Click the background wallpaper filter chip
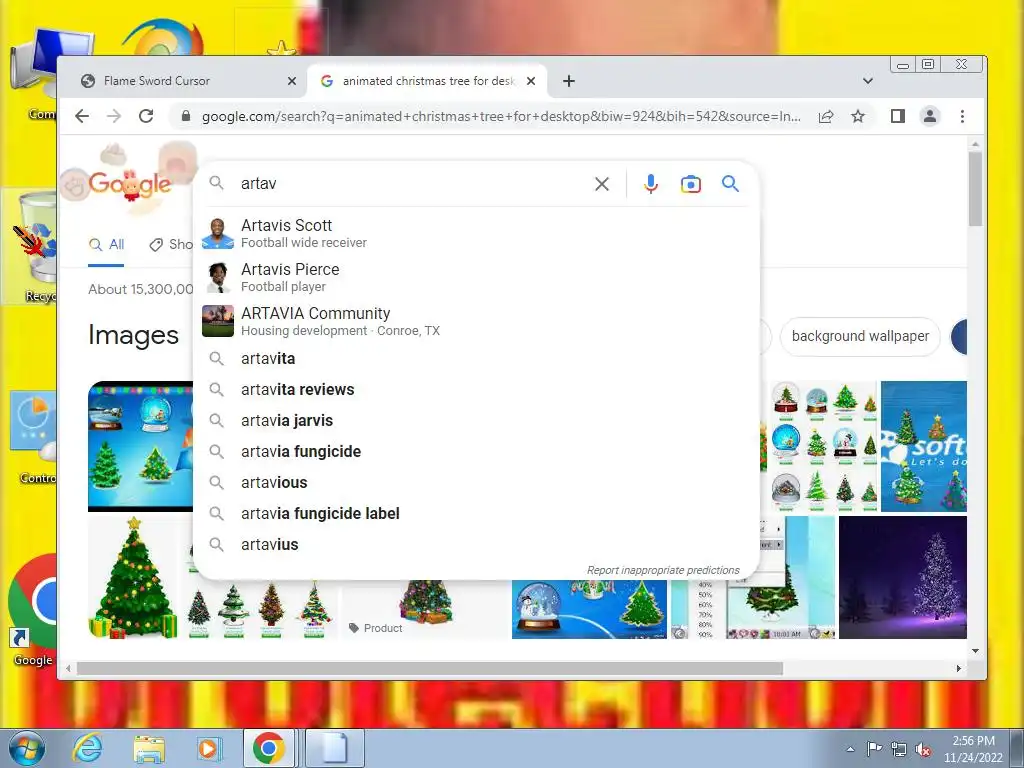The image size is (1024, 768). [x=860, y=336]
